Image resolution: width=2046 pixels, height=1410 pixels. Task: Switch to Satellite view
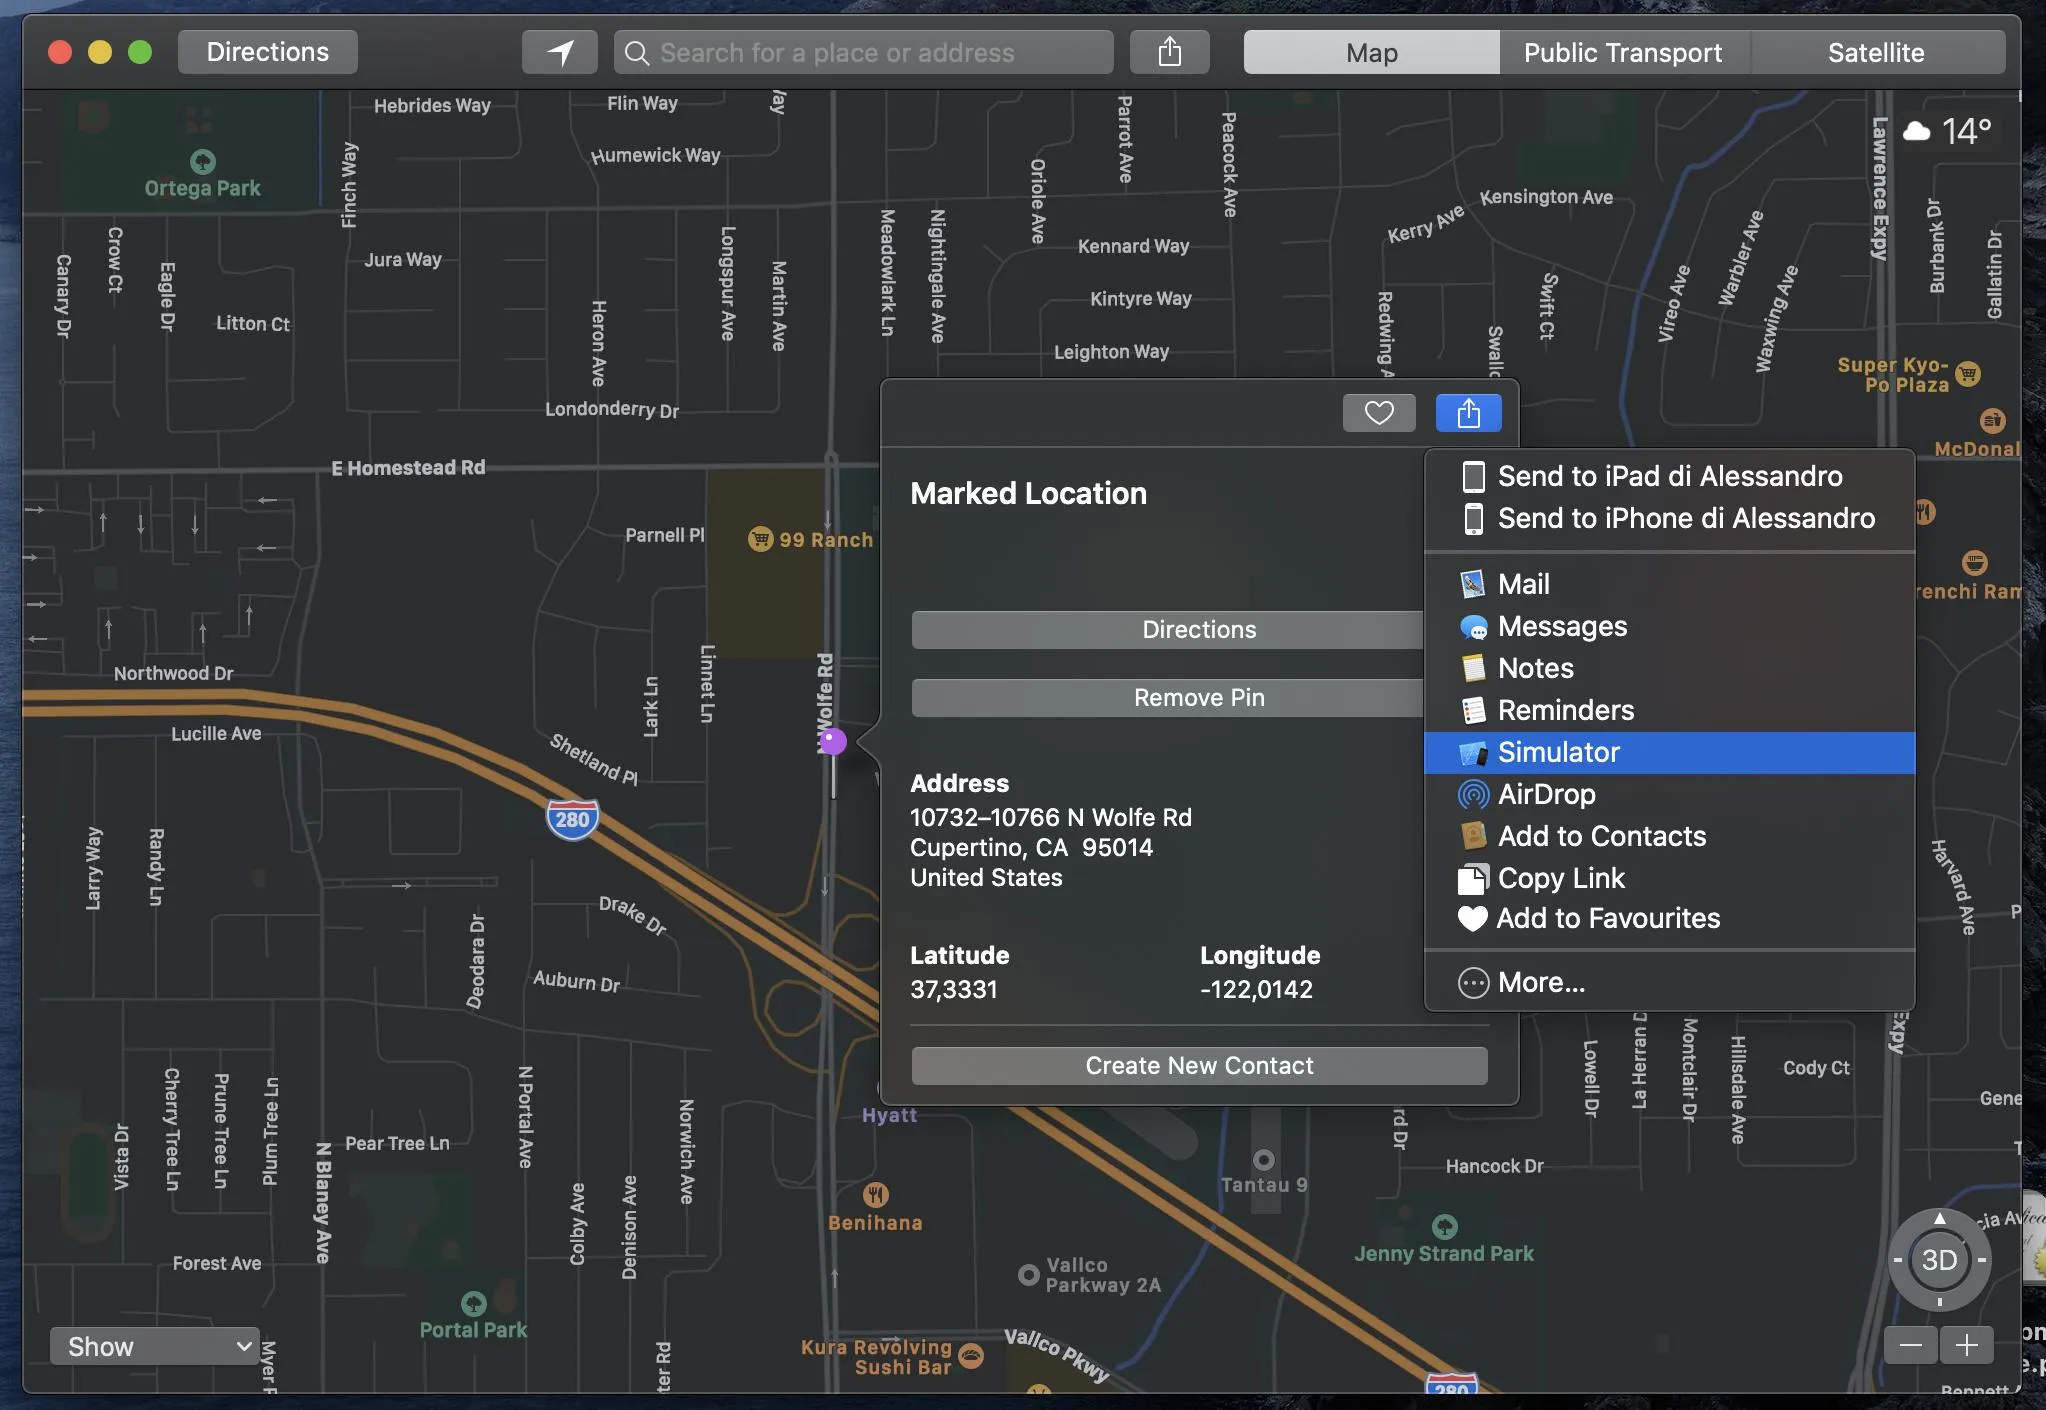[x=1875, y=52]
